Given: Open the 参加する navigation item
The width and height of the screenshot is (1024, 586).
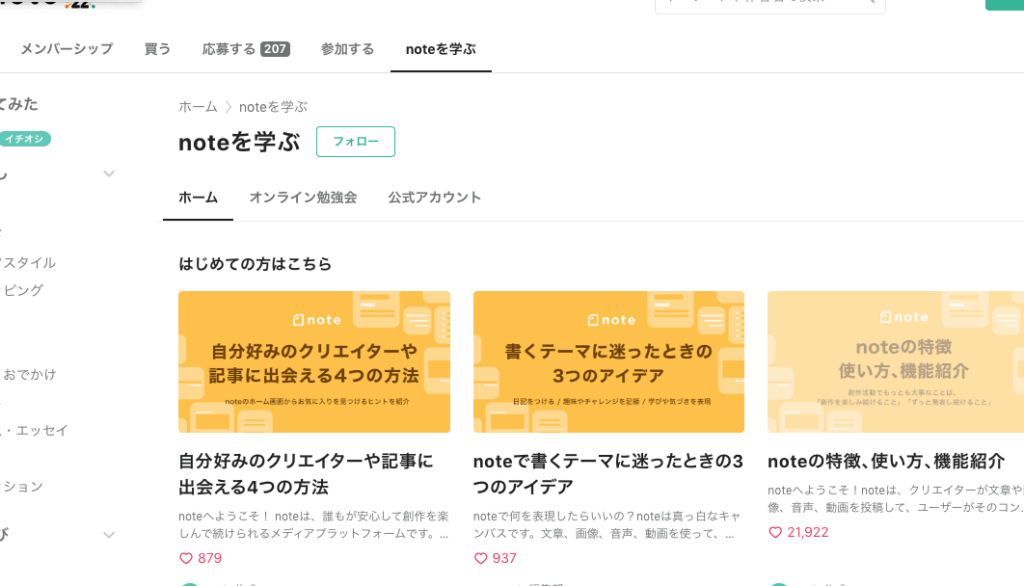Looking at the screenshot, I should pyautogui.click(x=347, y=49).
